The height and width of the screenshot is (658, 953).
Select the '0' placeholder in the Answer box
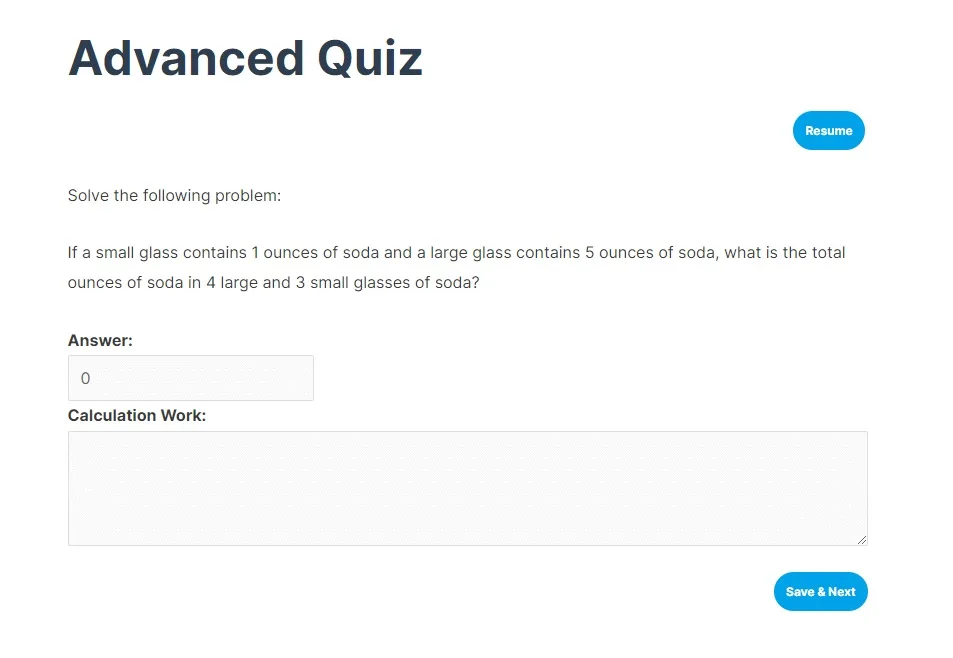click(85, 378)
